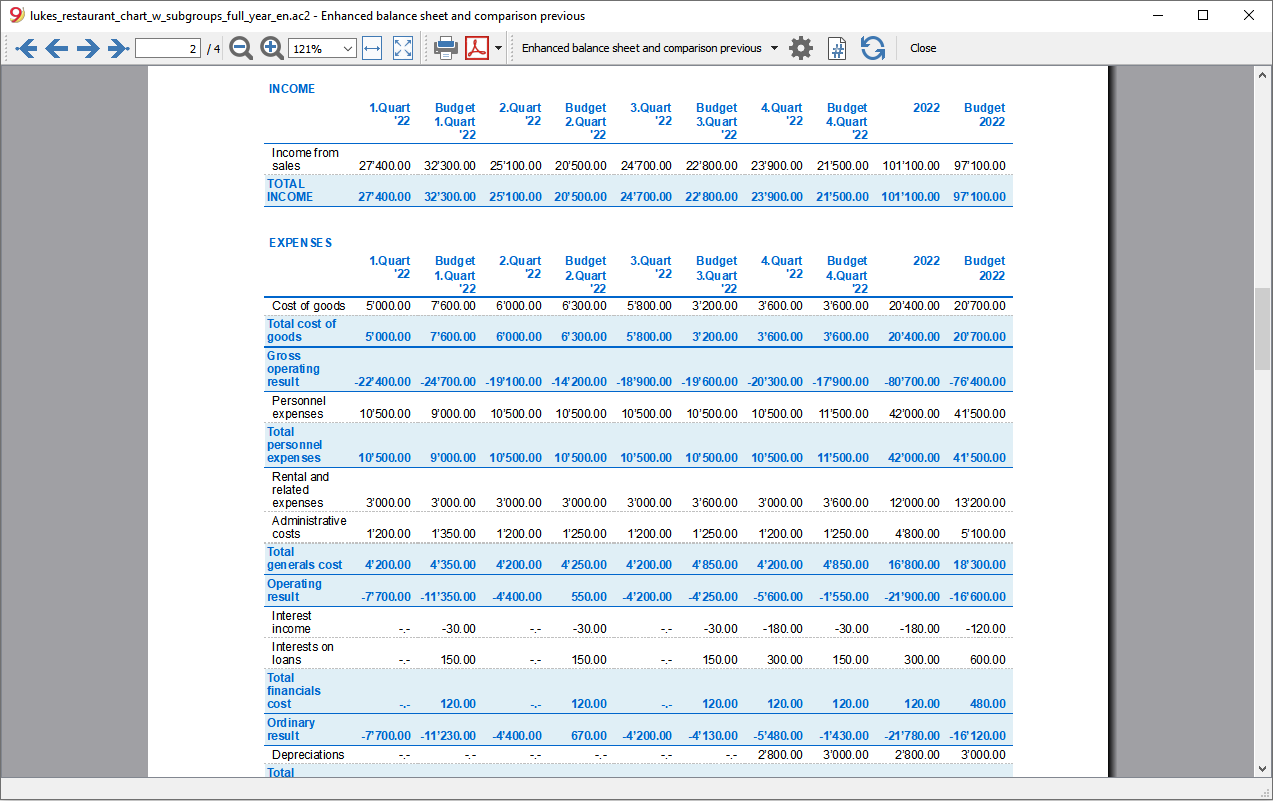Viewport: 1273px width, 801px height.
Task: Click the 'Interests on loans' row label
Action: (x=303, y=653)
